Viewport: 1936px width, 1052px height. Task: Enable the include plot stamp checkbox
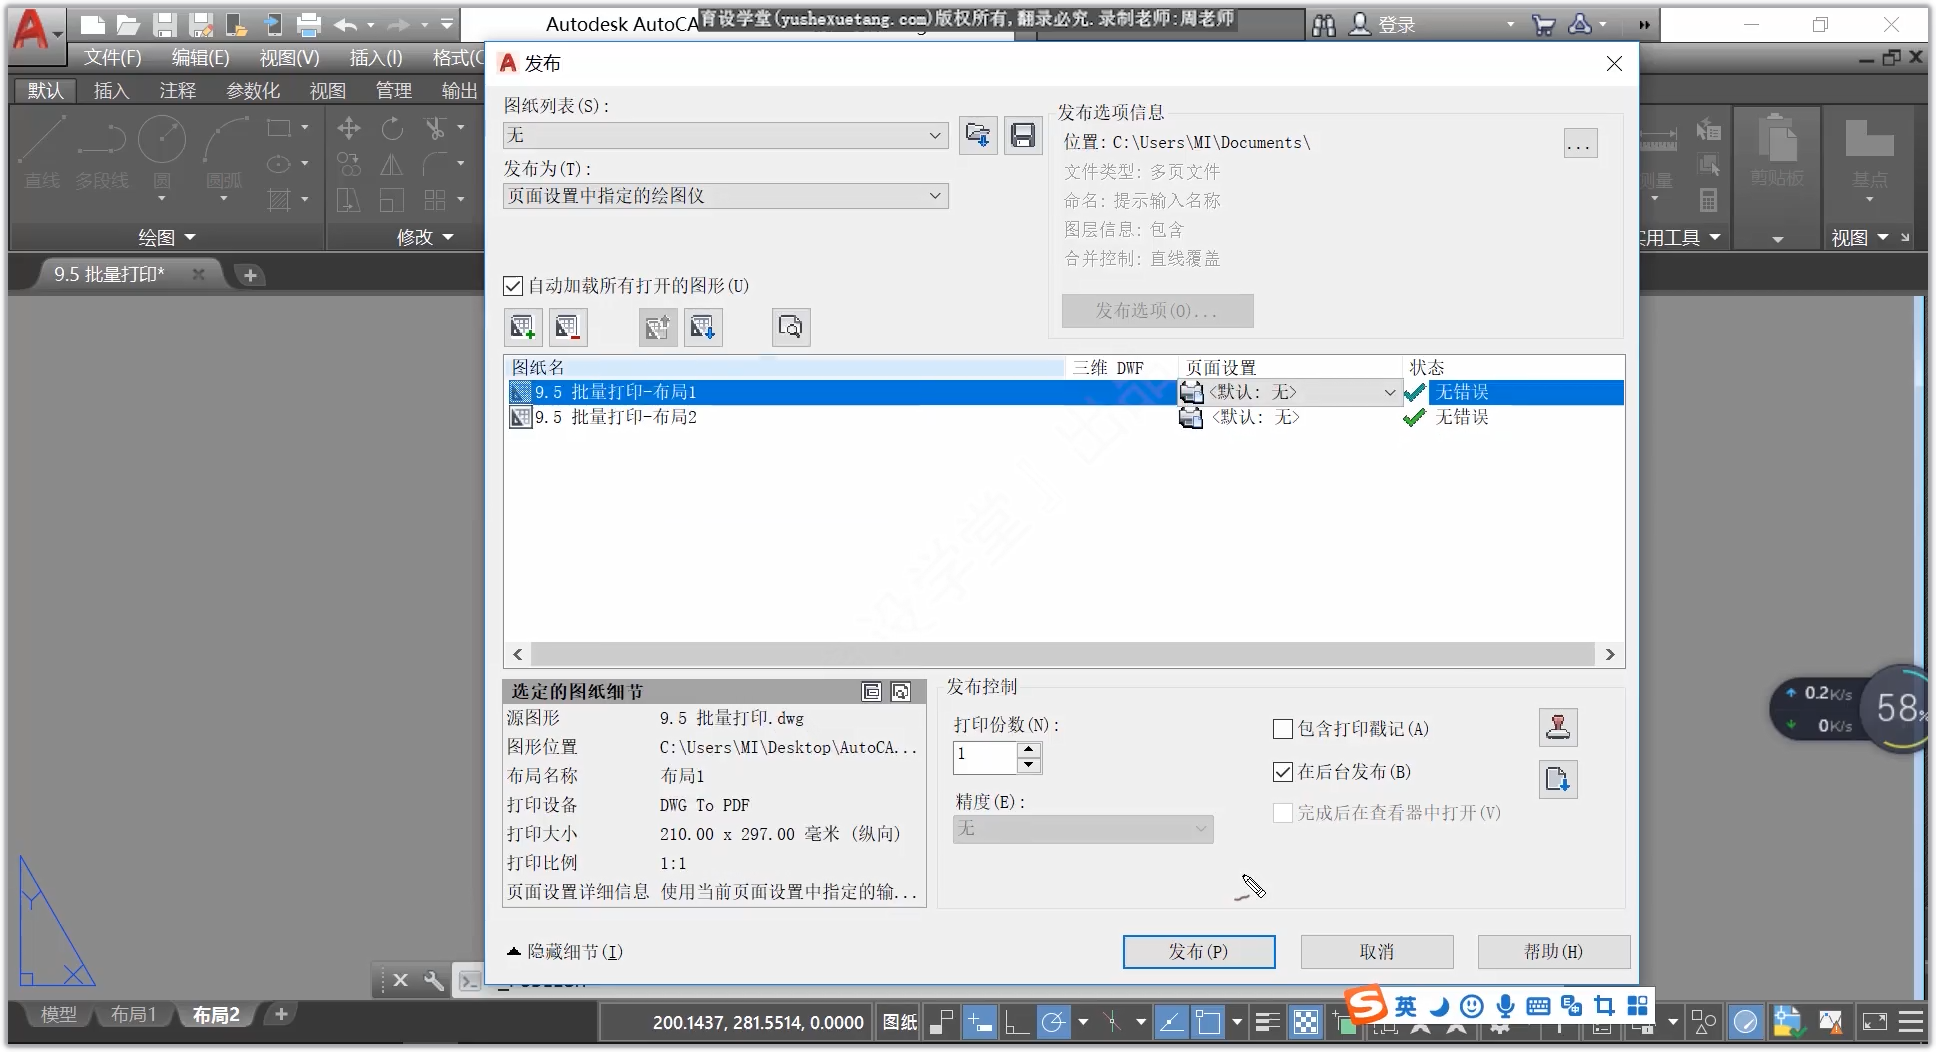[1283, 729]
